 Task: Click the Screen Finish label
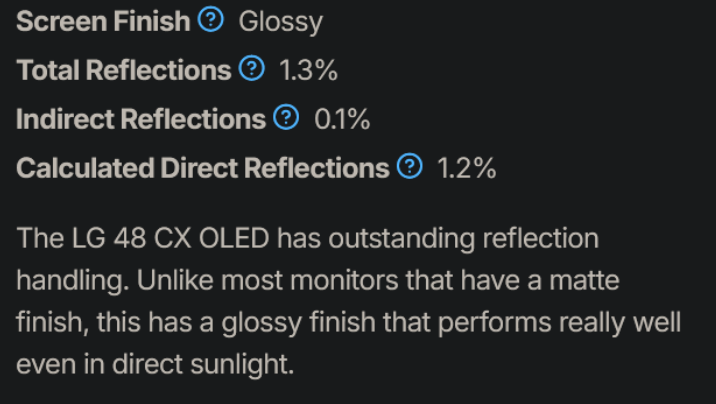pos(104,21)
